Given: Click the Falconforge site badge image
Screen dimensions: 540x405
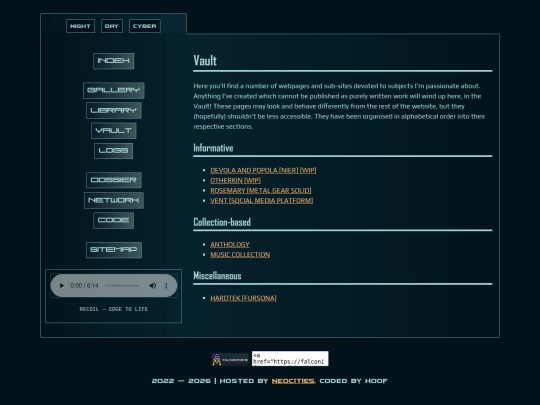Looking at the screenshot, I should [x=230, y=360].
